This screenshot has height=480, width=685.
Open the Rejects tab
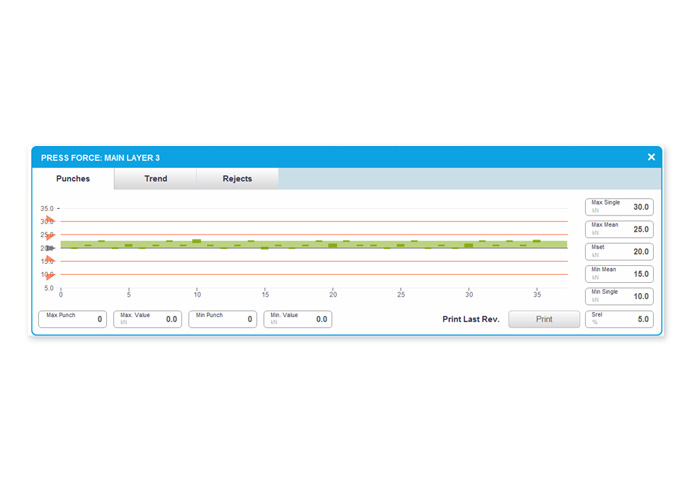(237, 179)
